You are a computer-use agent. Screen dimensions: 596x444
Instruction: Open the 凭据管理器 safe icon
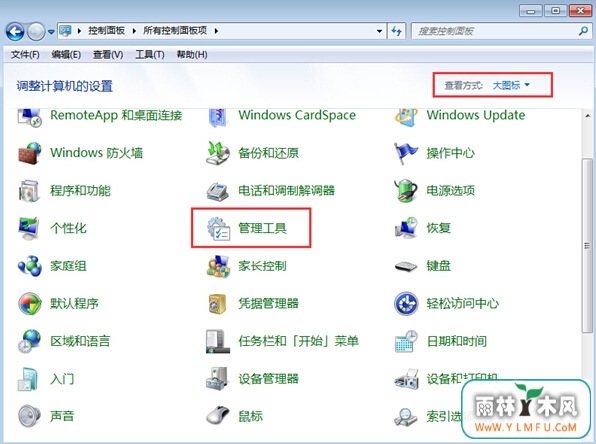click(x=218, y=304)
